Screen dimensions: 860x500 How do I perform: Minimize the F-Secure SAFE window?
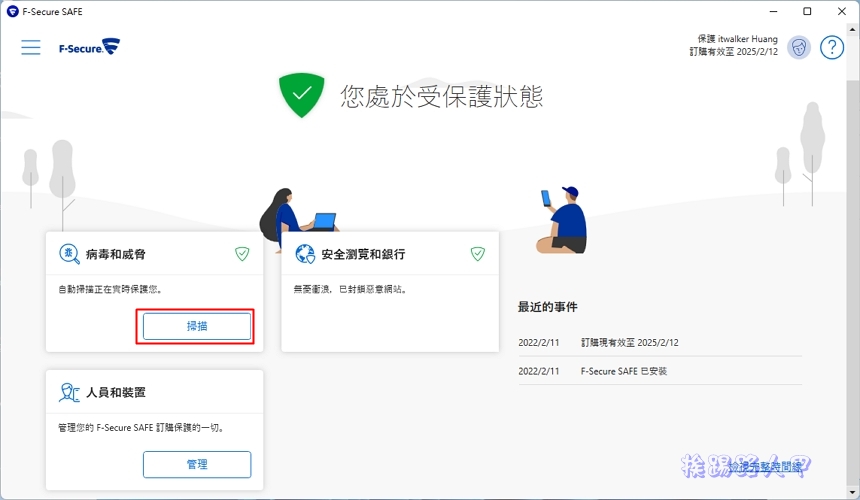coord(773,12)
